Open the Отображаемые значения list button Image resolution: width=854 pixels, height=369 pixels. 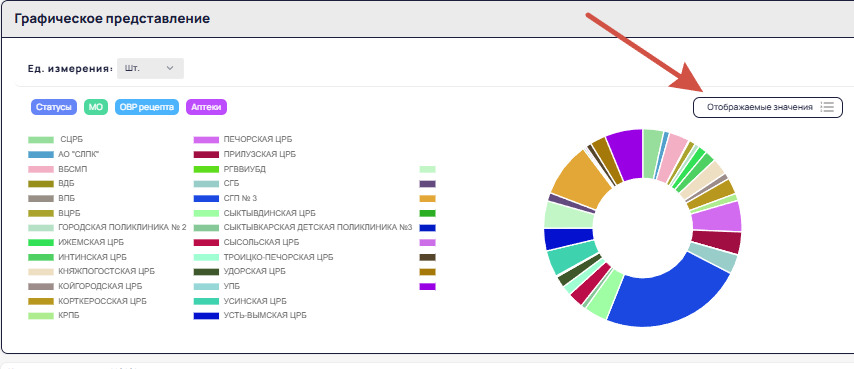pyautogui.click(x=767, y=107)
